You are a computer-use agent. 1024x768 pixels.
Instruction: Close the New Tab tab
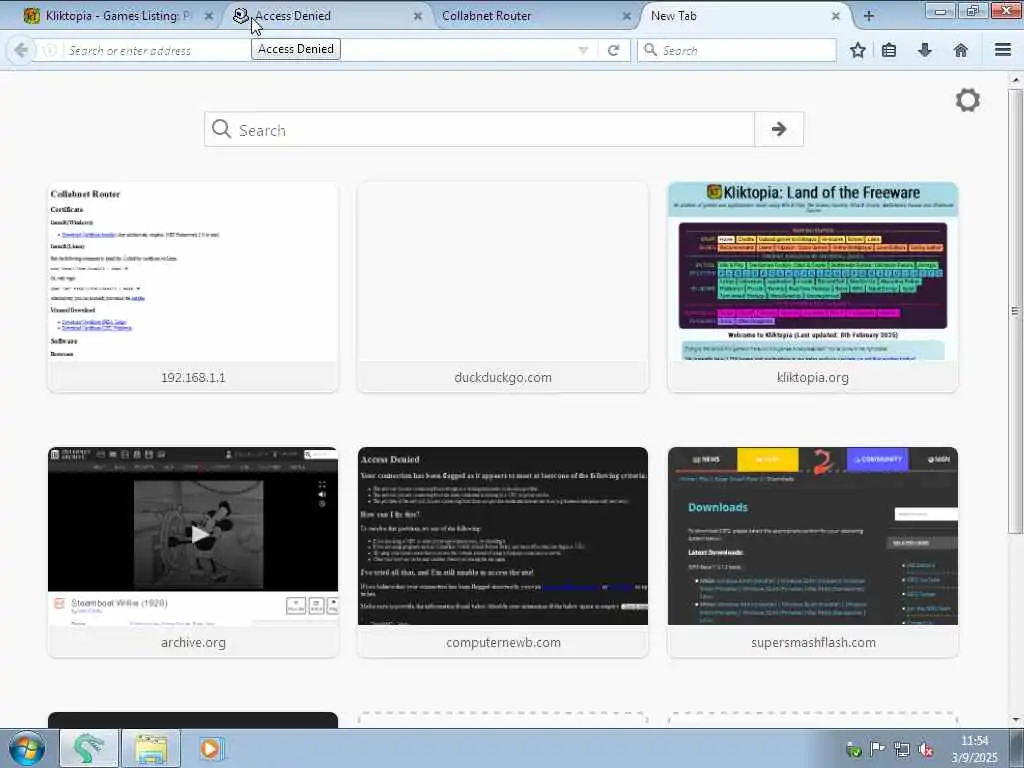[836, 16]
